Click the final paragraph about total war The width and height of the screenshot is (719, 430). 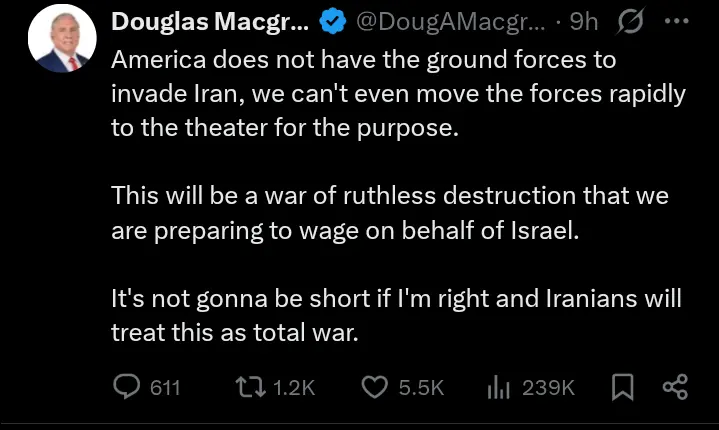click(395, 315)
